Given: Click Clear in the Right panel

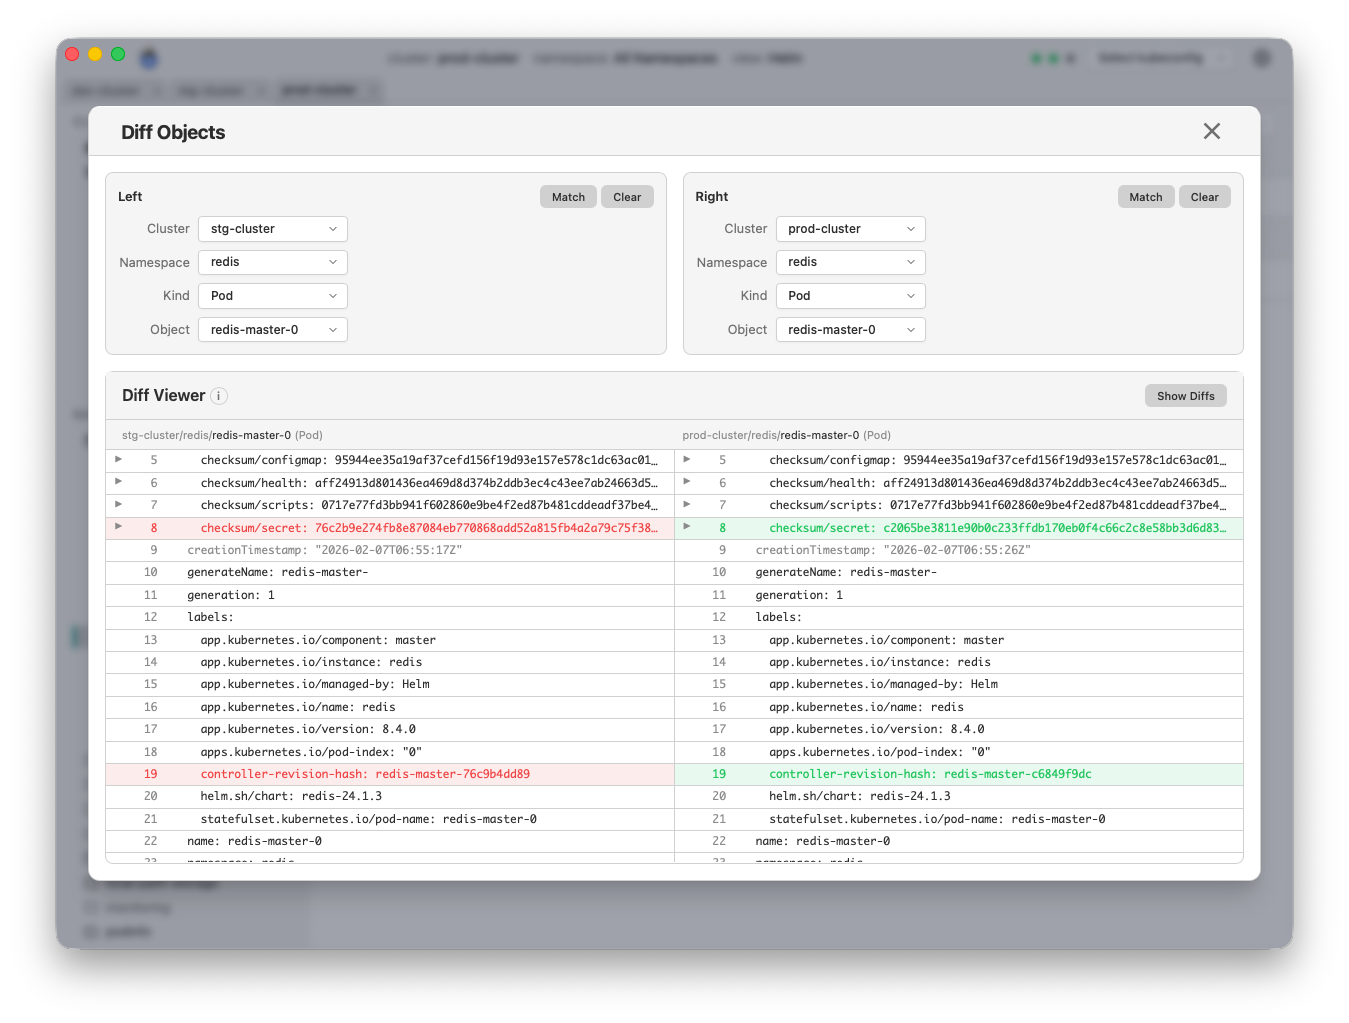Looking at the screenshot, I should pyautogui.click(x=1204, y=196).
